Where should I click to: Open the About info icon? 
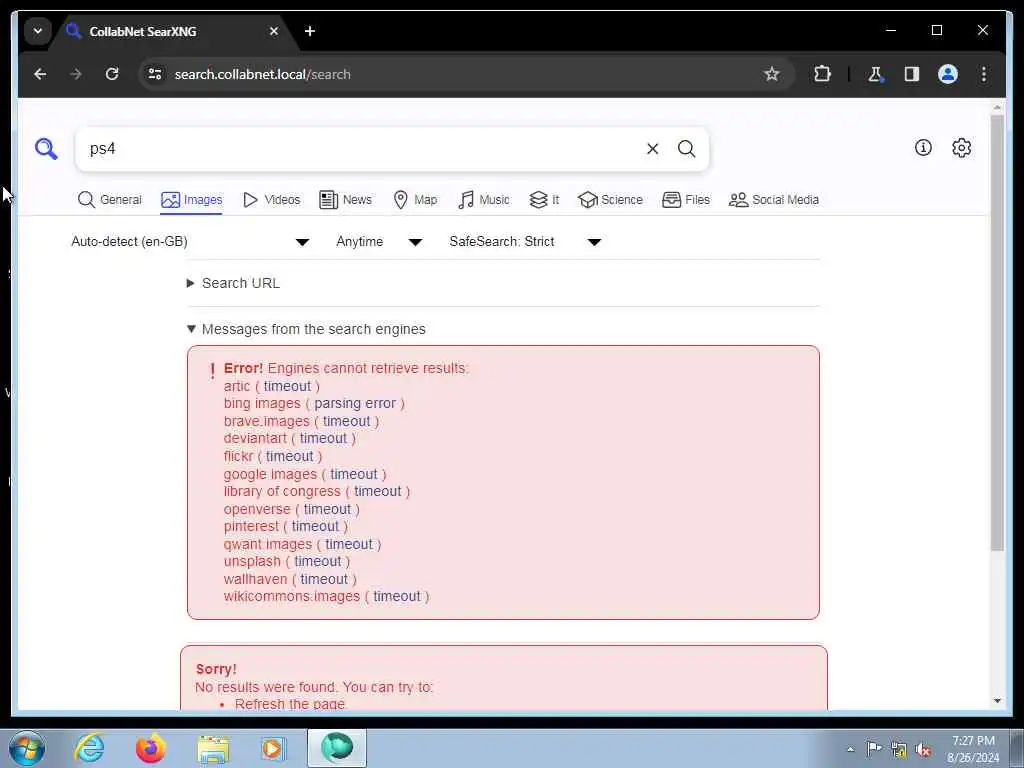click(923, 148)
